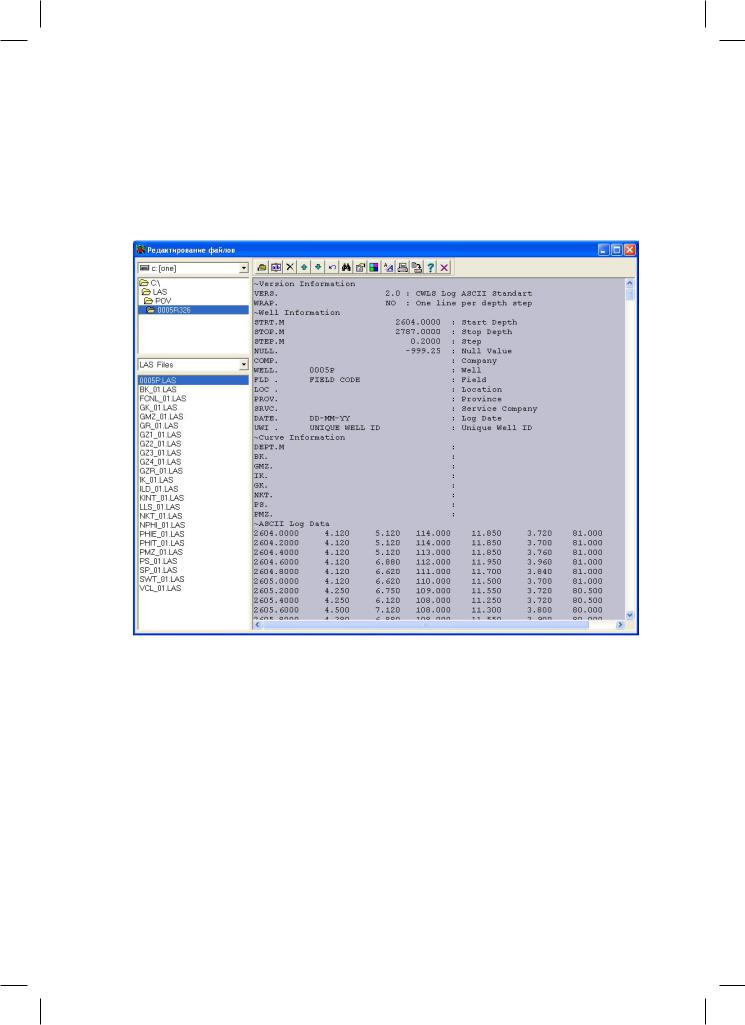Select file FCNL_01.LAS

pyautogui.click(x=163, y=399)
